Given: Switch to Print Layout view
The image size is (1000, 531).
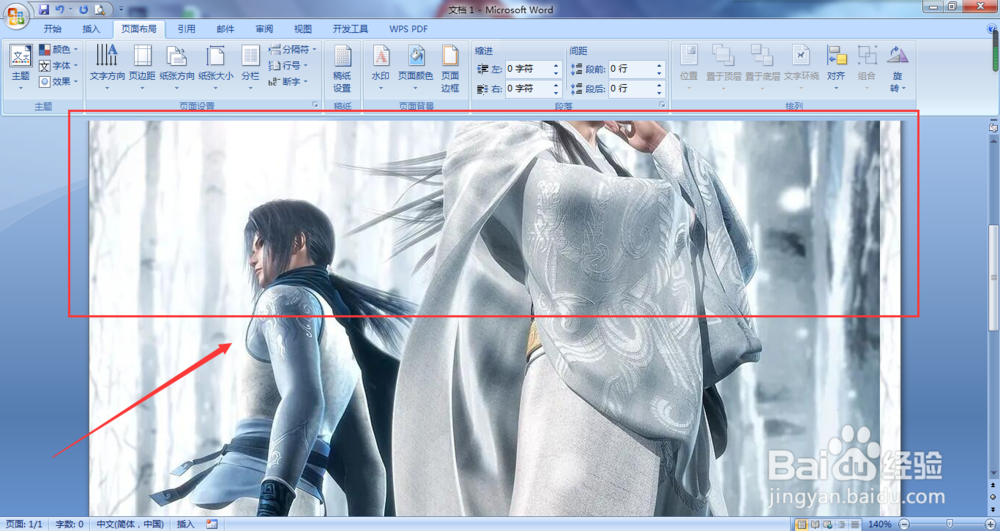Looking at the screenshot, I should tap(802, 524).
